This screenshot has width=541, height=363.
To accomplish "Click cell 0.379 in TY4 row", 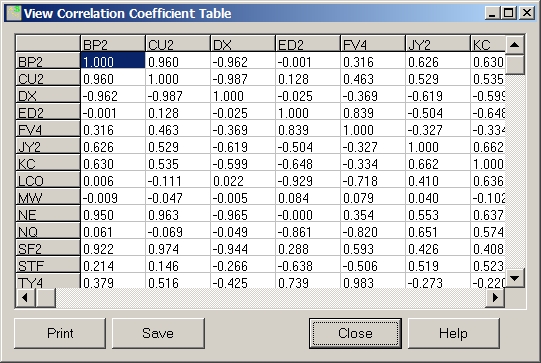I will 113,281.
